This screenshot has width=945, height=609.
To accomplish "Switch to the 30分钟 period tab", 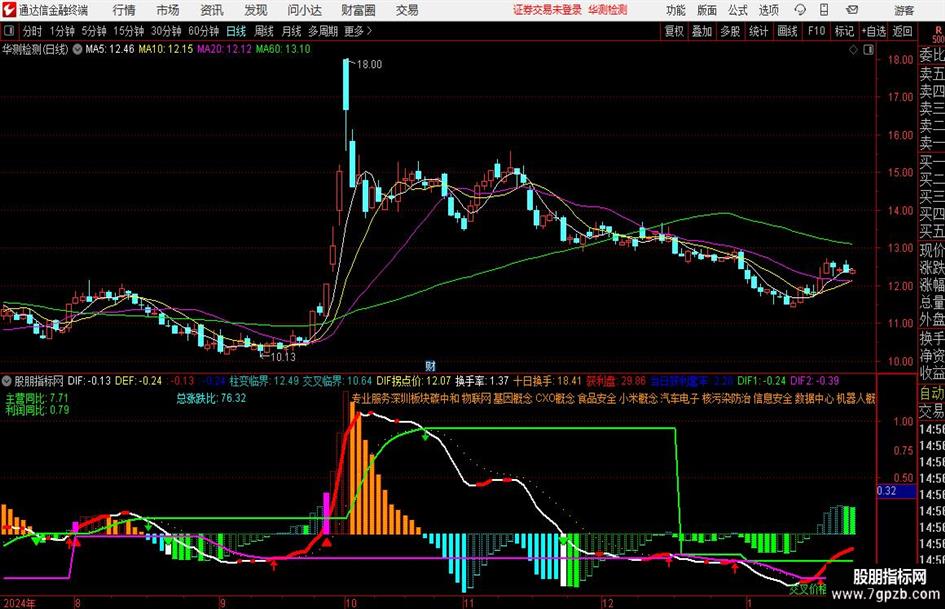I will click(x=166, y=31).
